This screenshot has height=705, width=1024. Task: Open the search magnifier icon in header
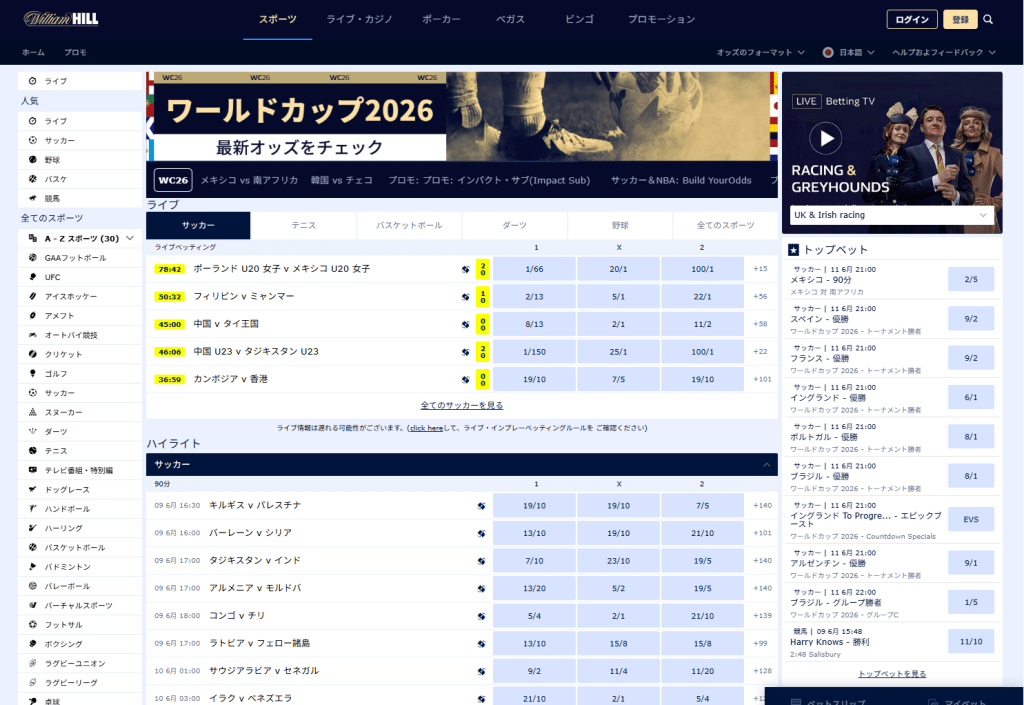tap(988, 20)
